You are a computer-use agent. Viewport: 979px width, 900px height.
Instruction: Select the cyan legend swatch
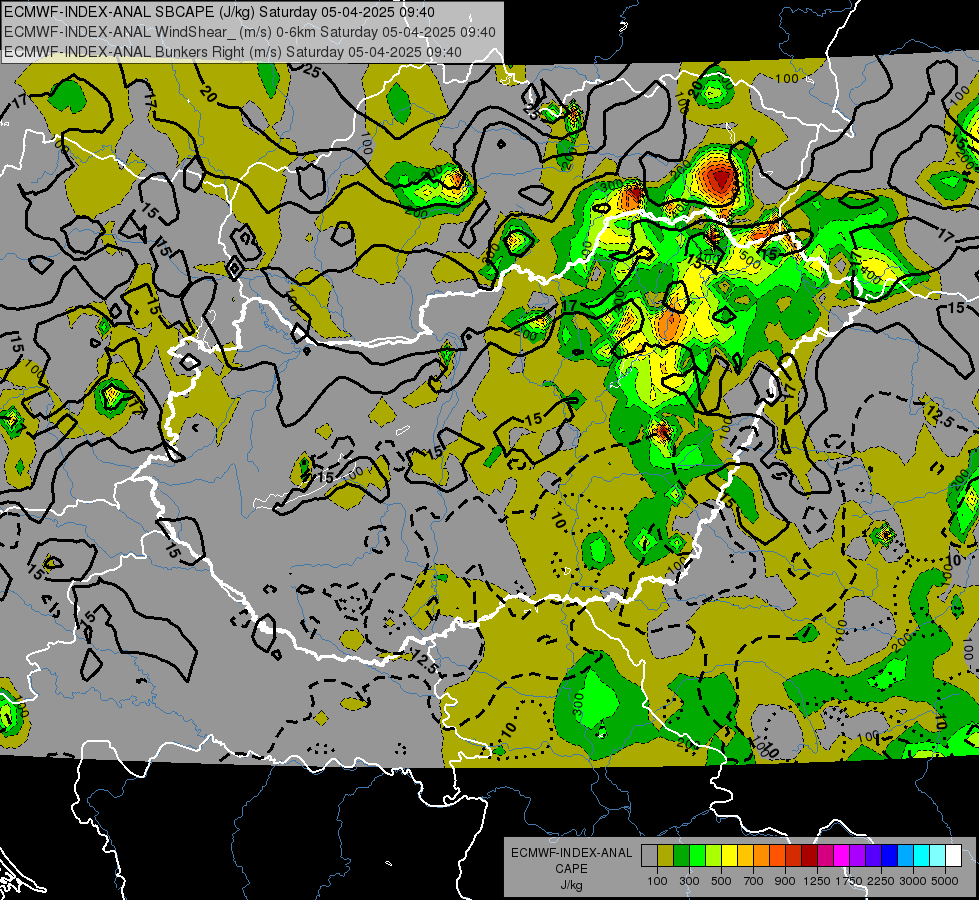[922, 855]
